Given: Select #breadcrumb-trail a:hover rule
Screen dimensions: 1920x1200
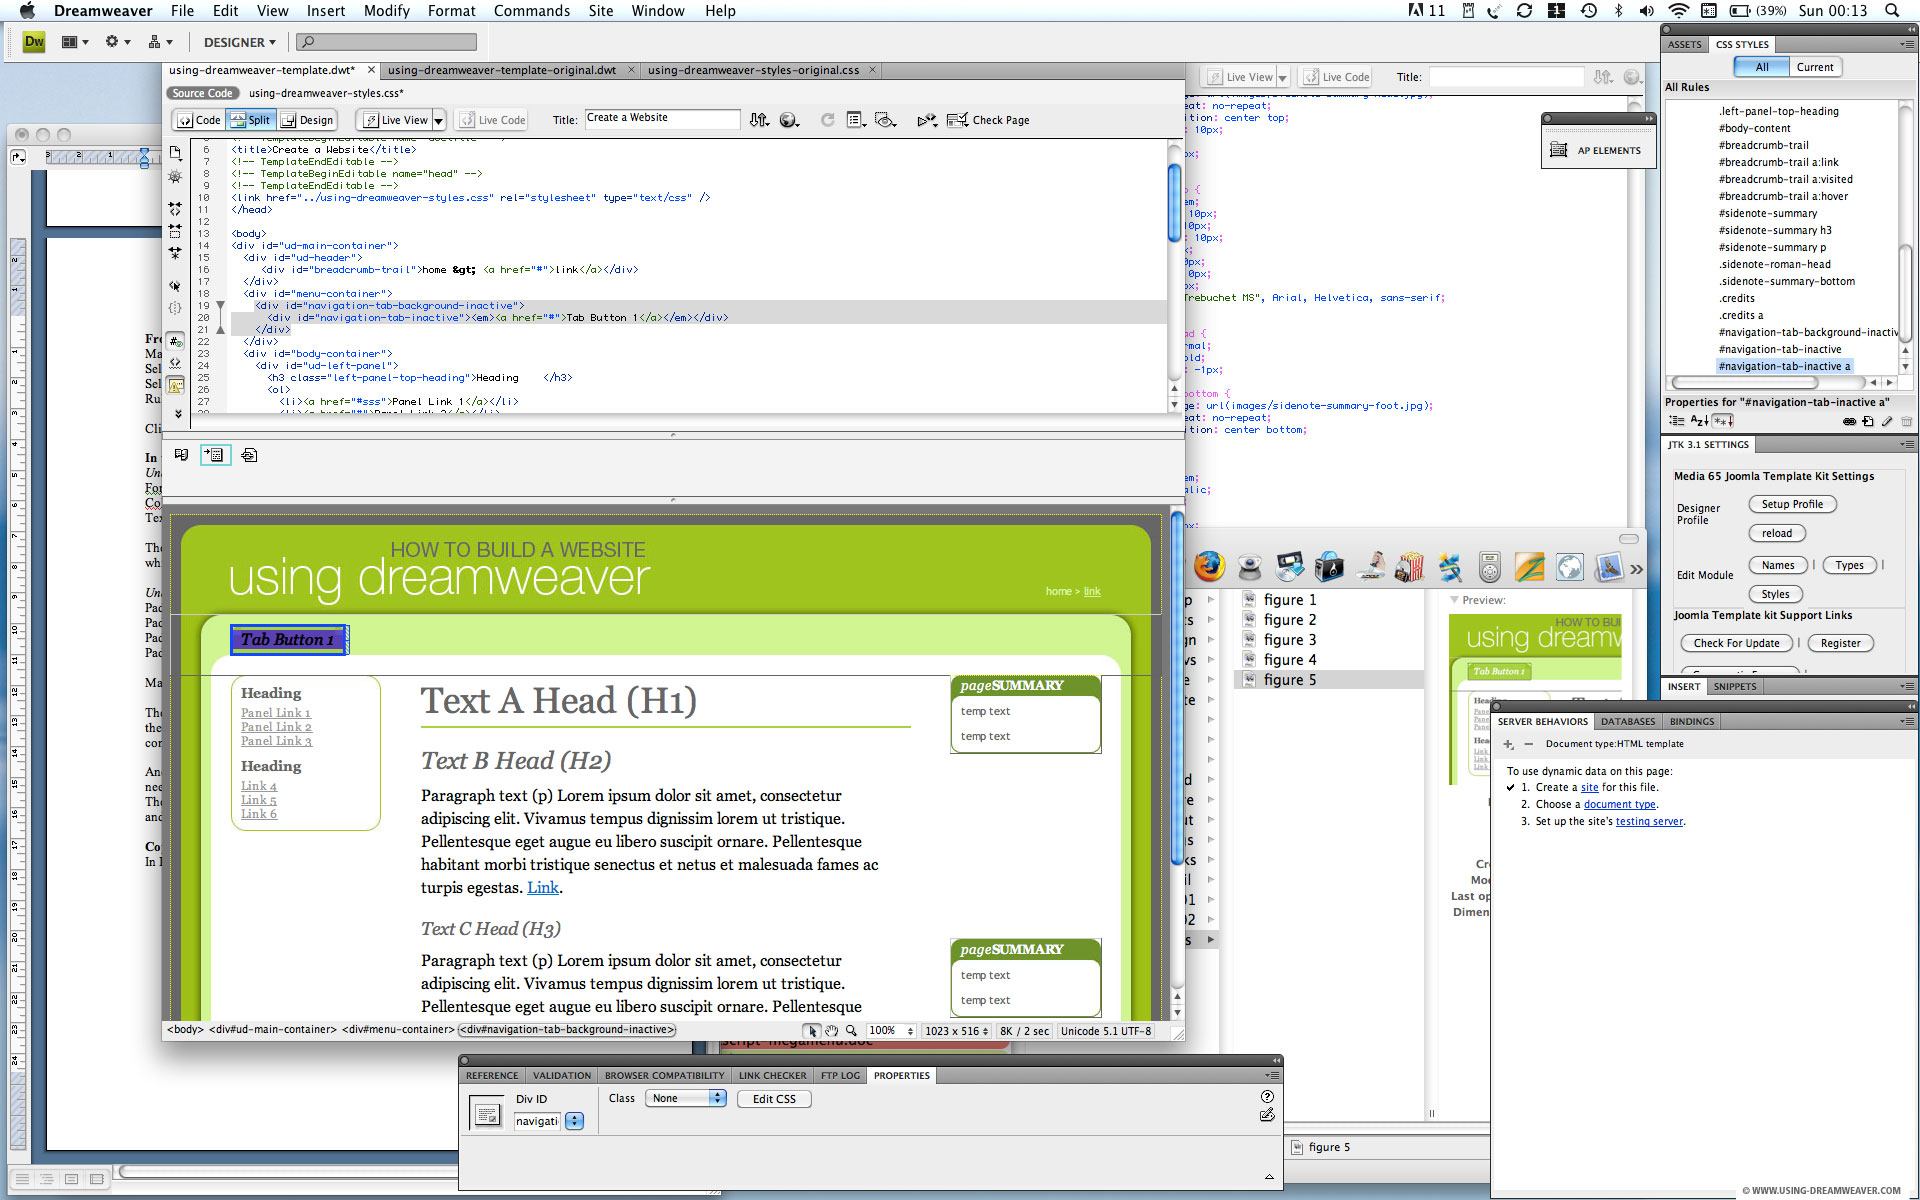Looking at the screenshot, I should (x=1782, y=197).
